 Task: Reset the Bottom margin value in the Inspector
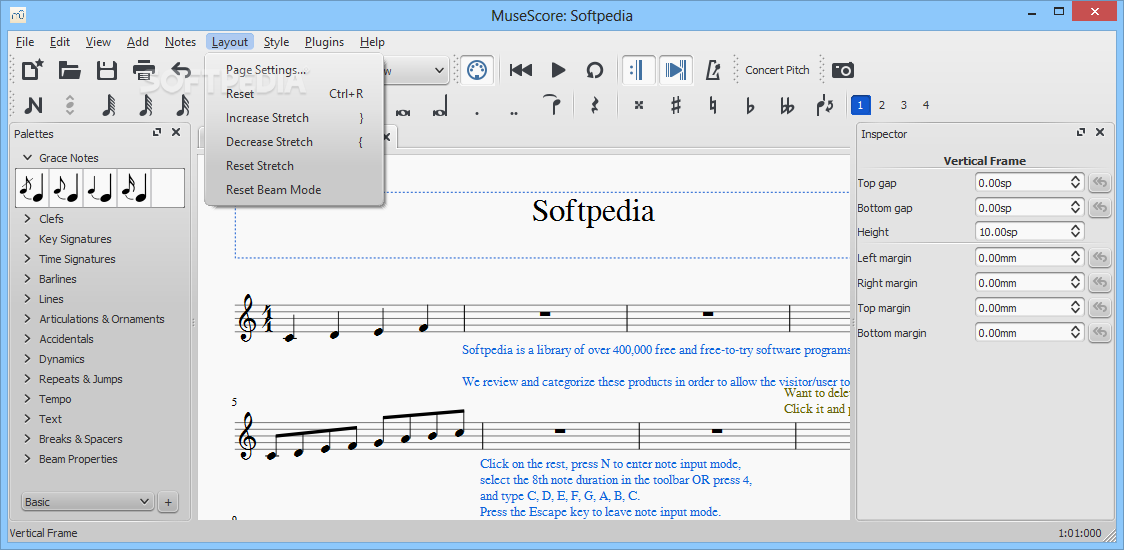1100,333
